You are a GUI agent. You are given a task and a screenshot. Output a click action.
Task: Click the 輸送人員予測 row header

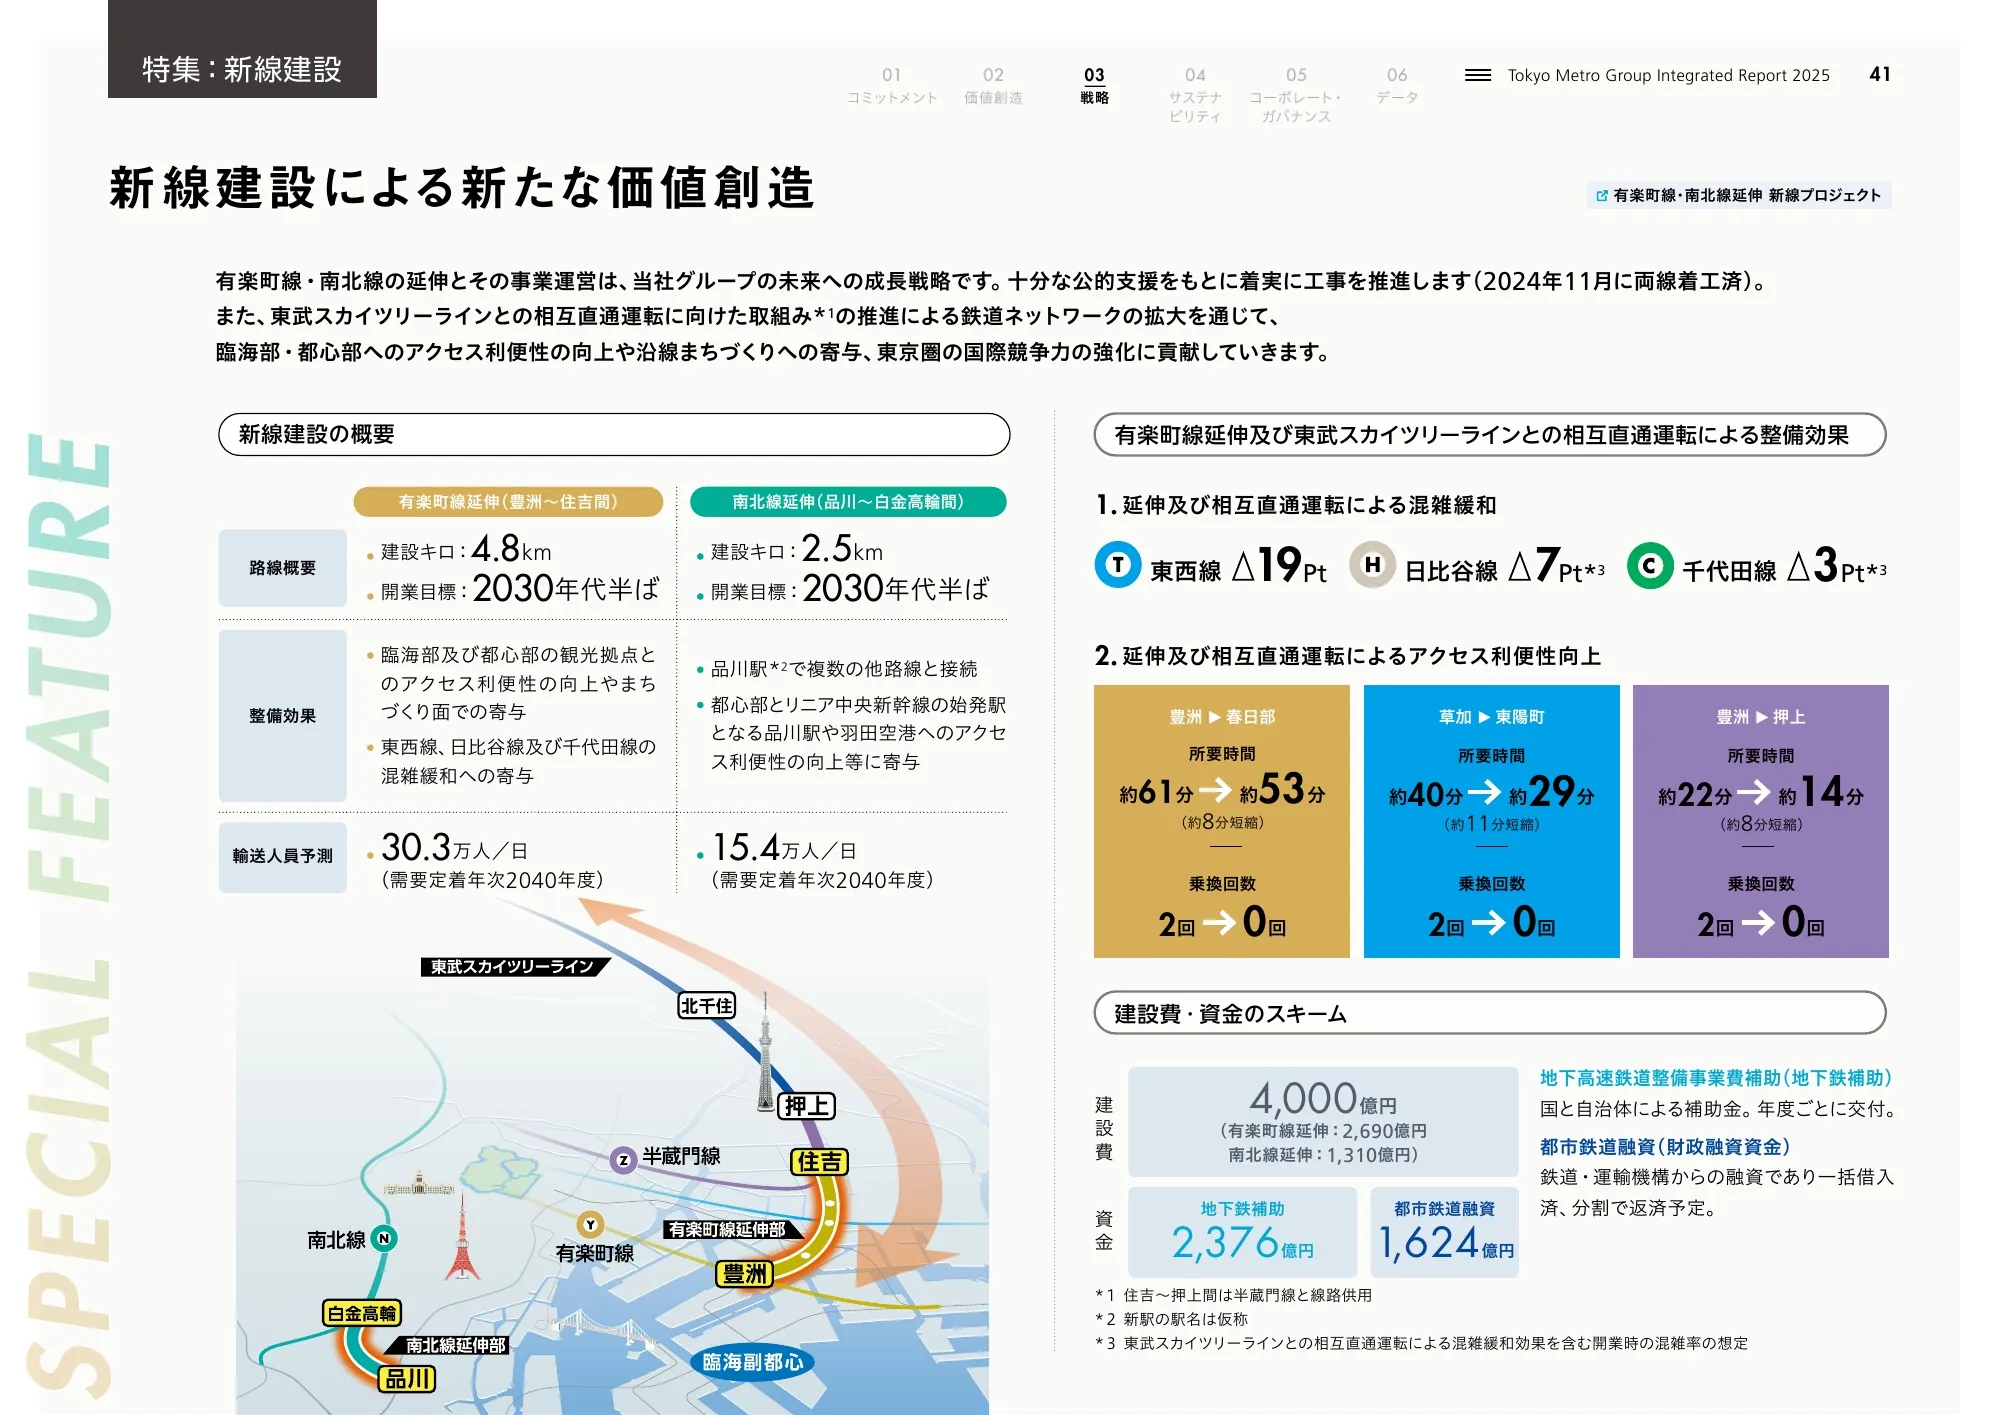[x=283, y=857]
